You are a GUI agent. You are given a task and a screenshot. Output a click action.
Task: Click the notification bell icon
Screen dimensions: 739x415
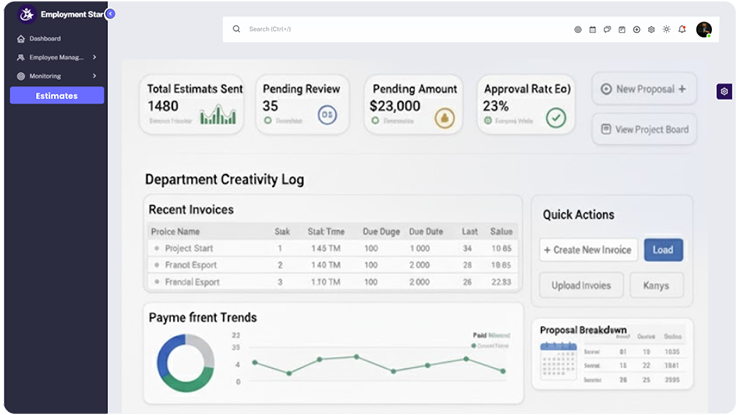(x=682, y=30)
